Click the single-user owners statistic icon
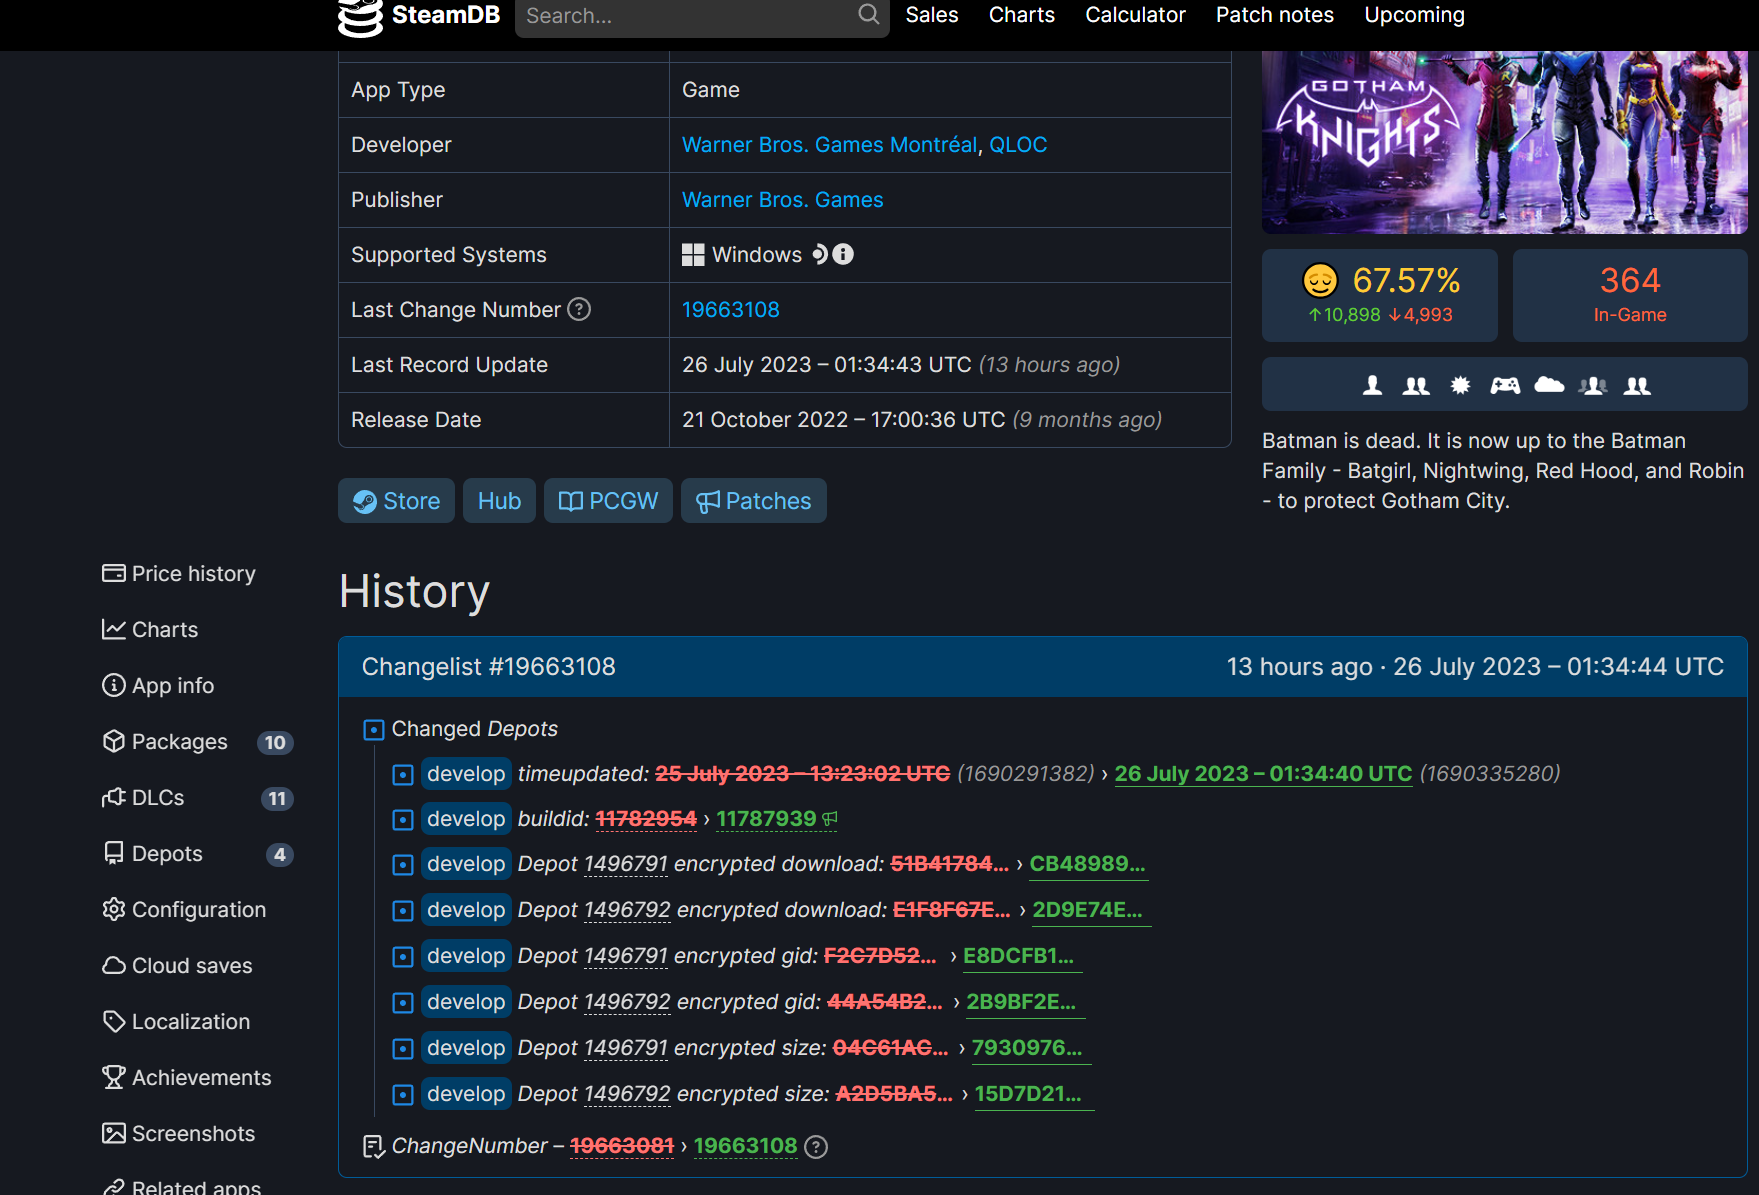Screen dimensions: 1759x1195 [x=1371, y=384]
